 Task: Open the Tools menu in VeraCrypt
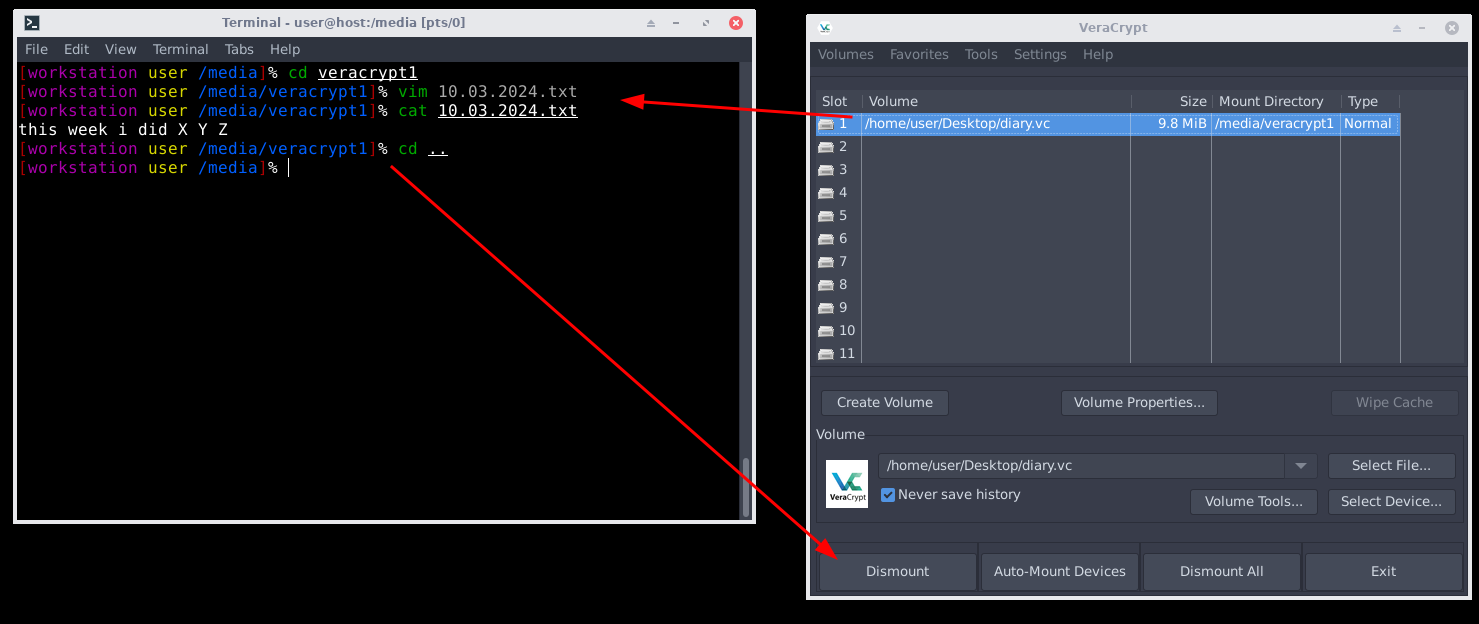click(981, 55)
